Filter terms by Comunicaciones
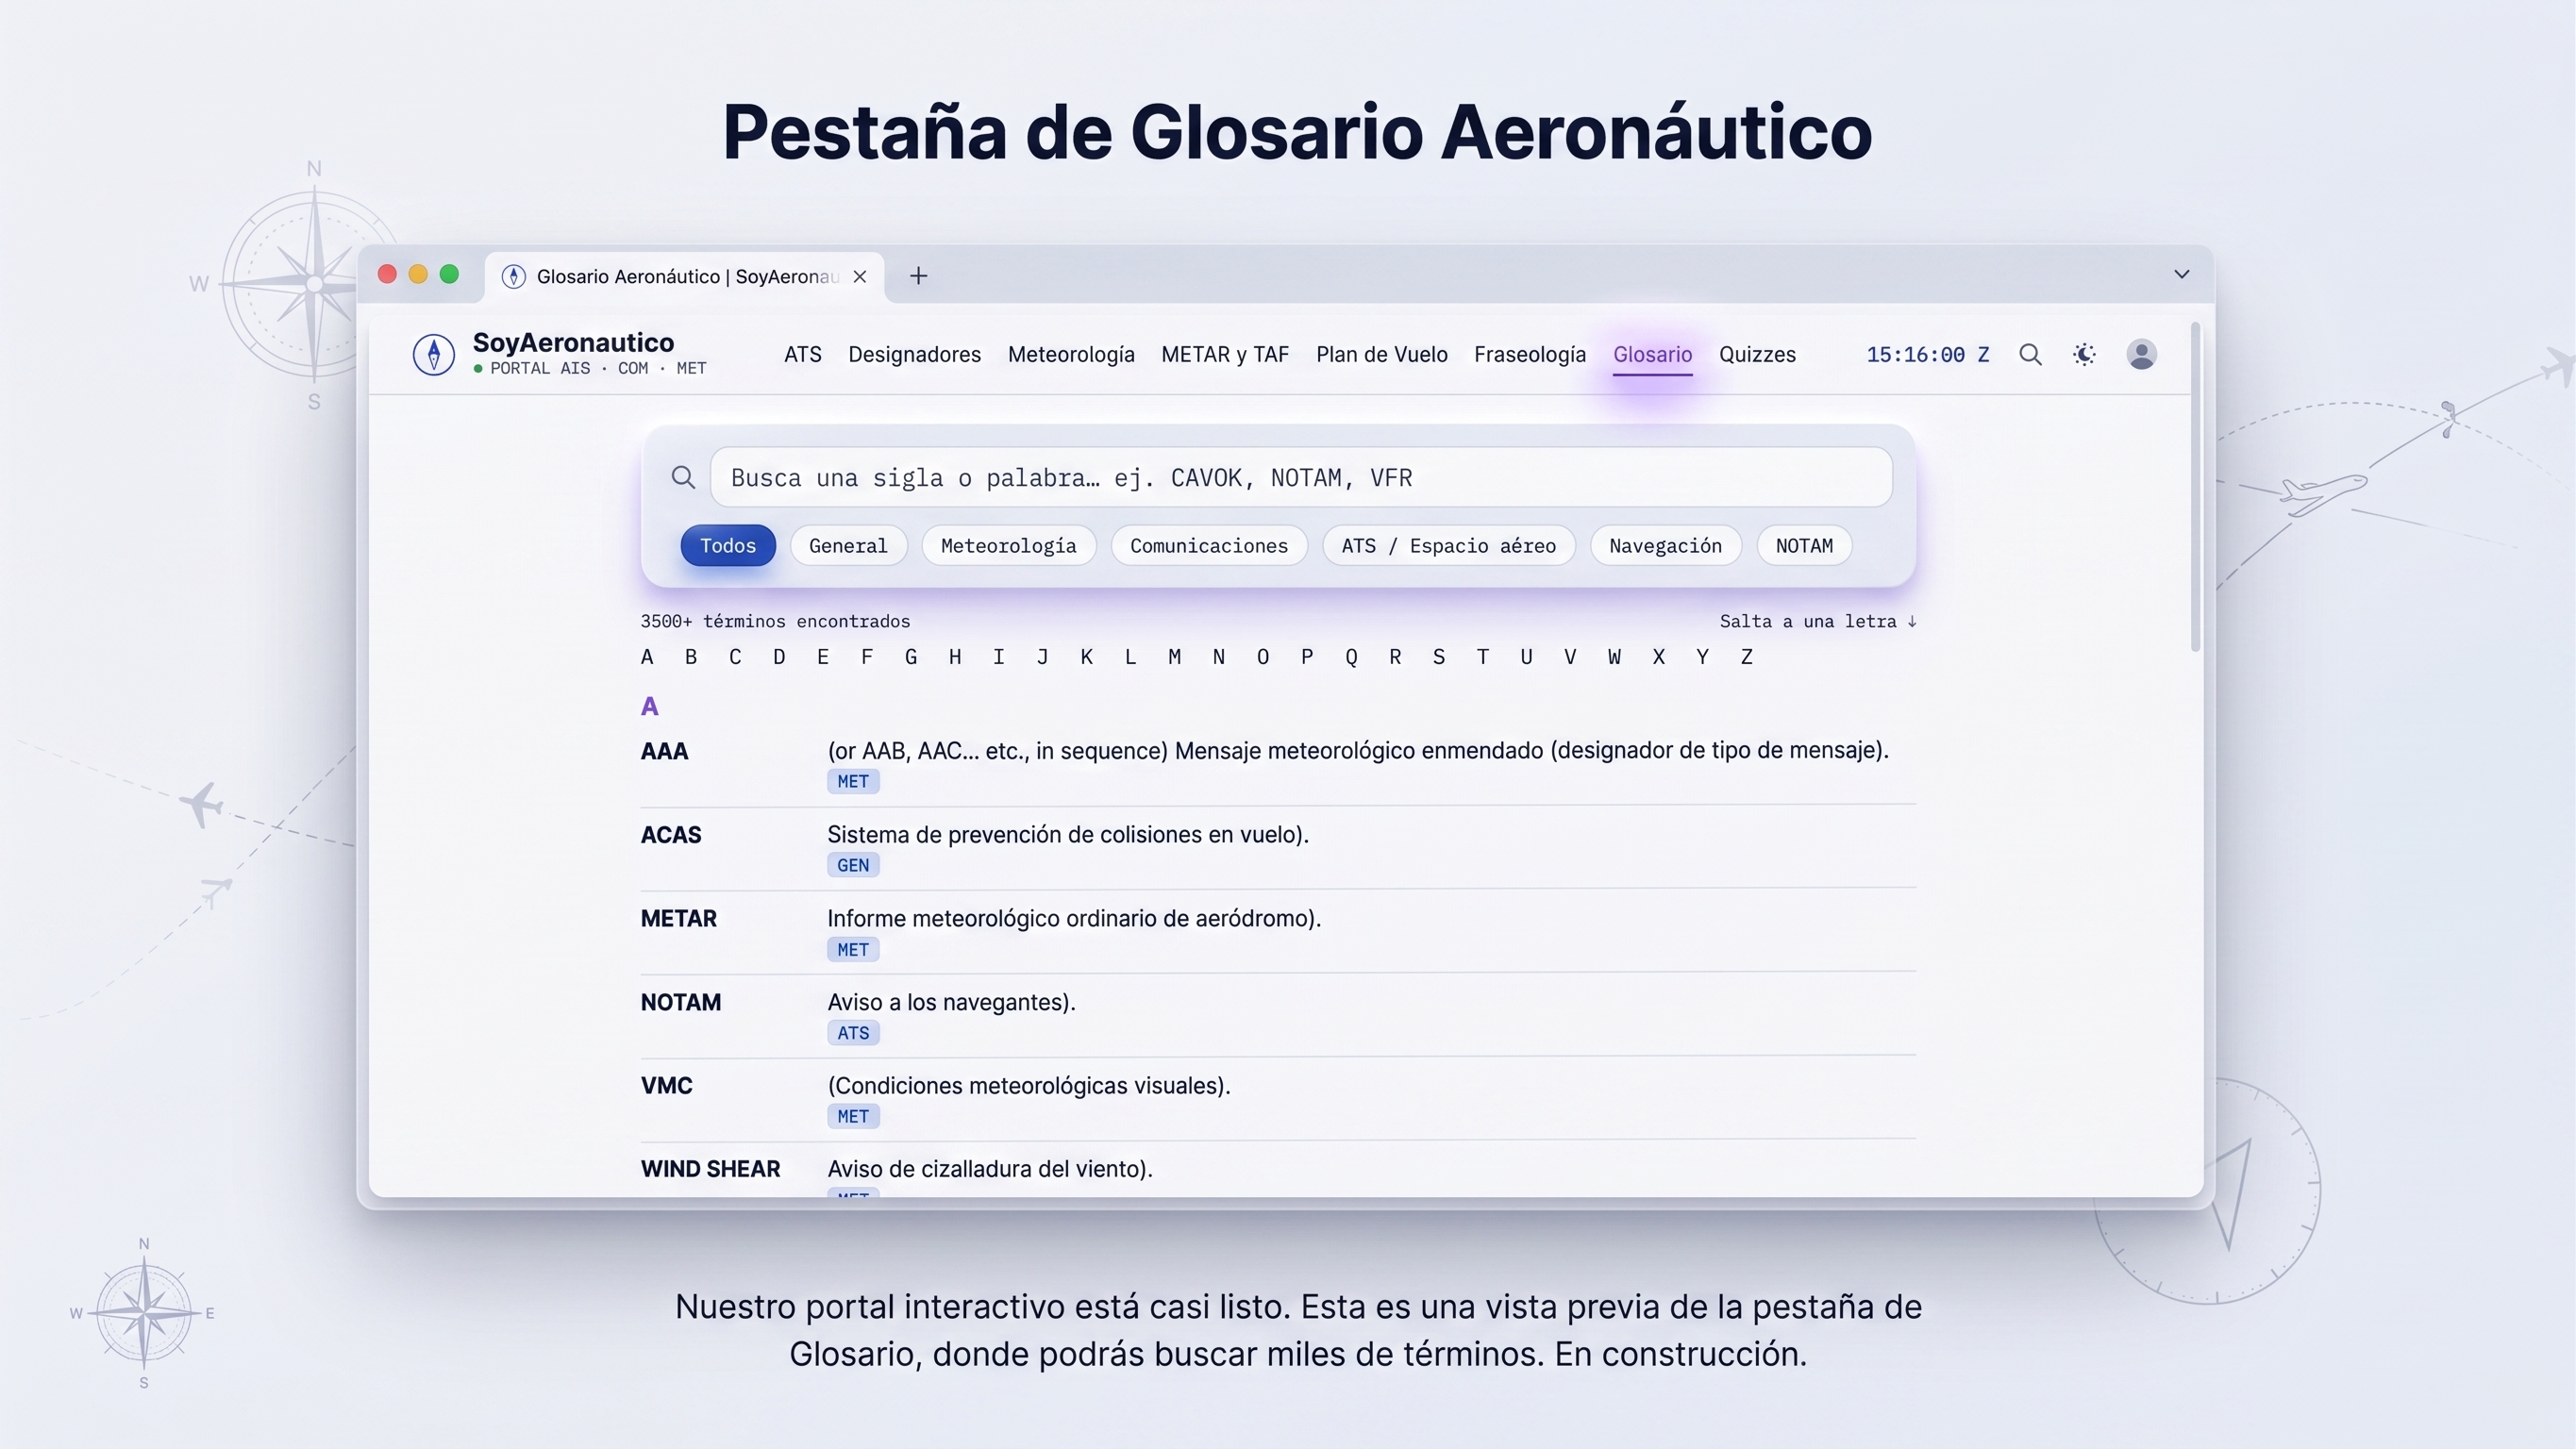The height and width of the screenshot is (1449, 2576). 1209,545
